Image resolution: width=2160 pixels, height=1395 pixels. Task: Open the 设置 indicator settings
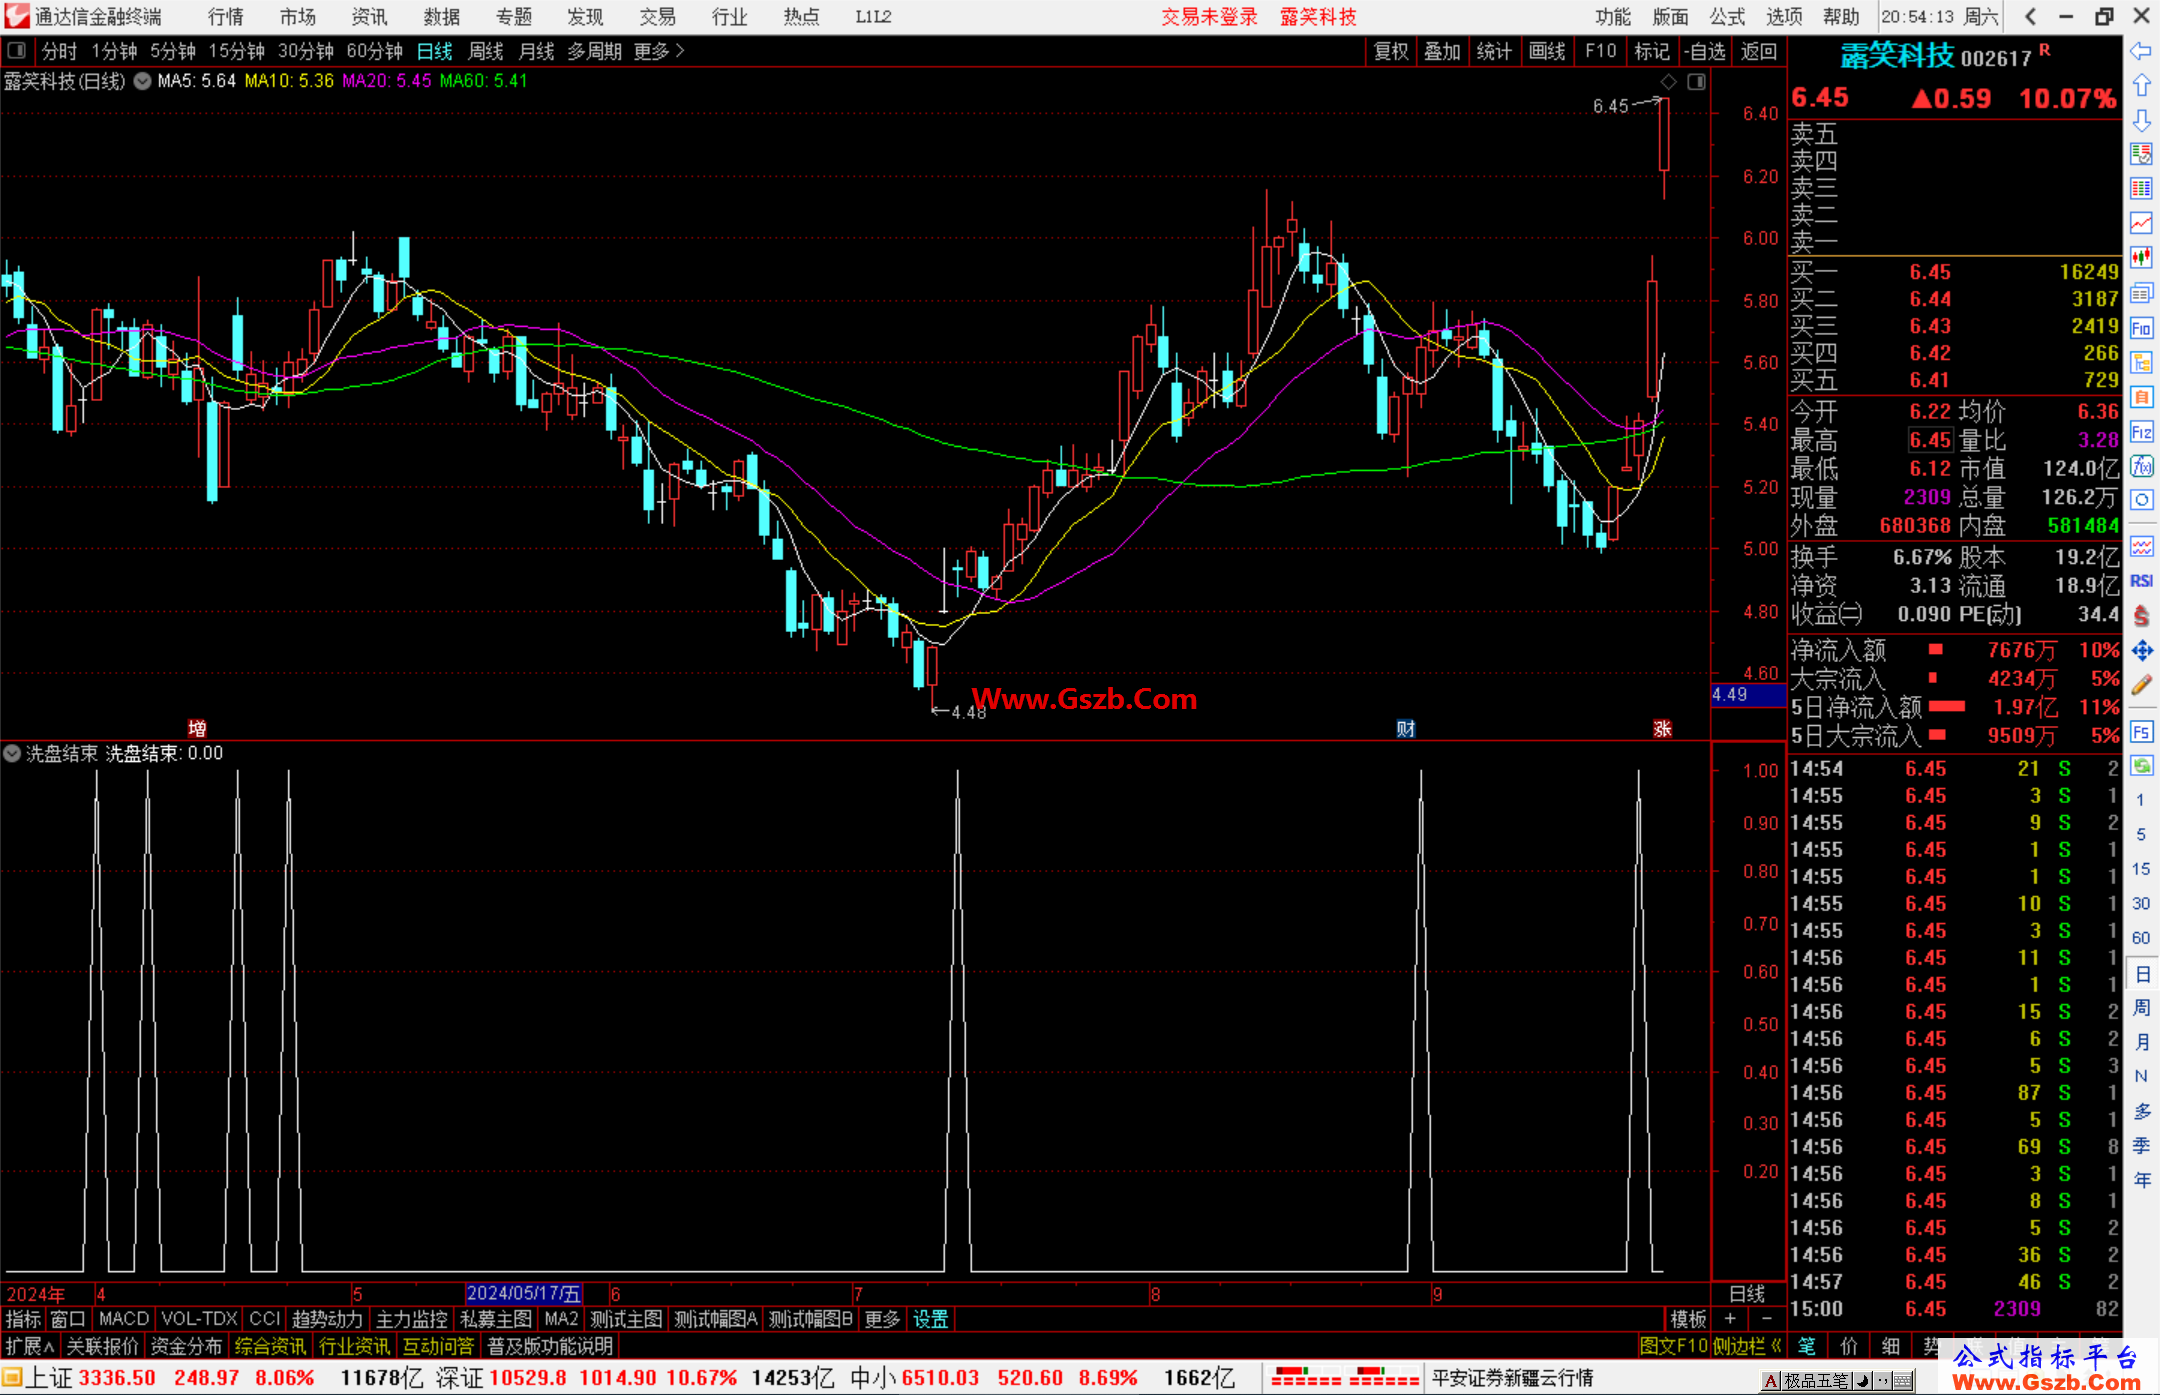pos(930,1319)
